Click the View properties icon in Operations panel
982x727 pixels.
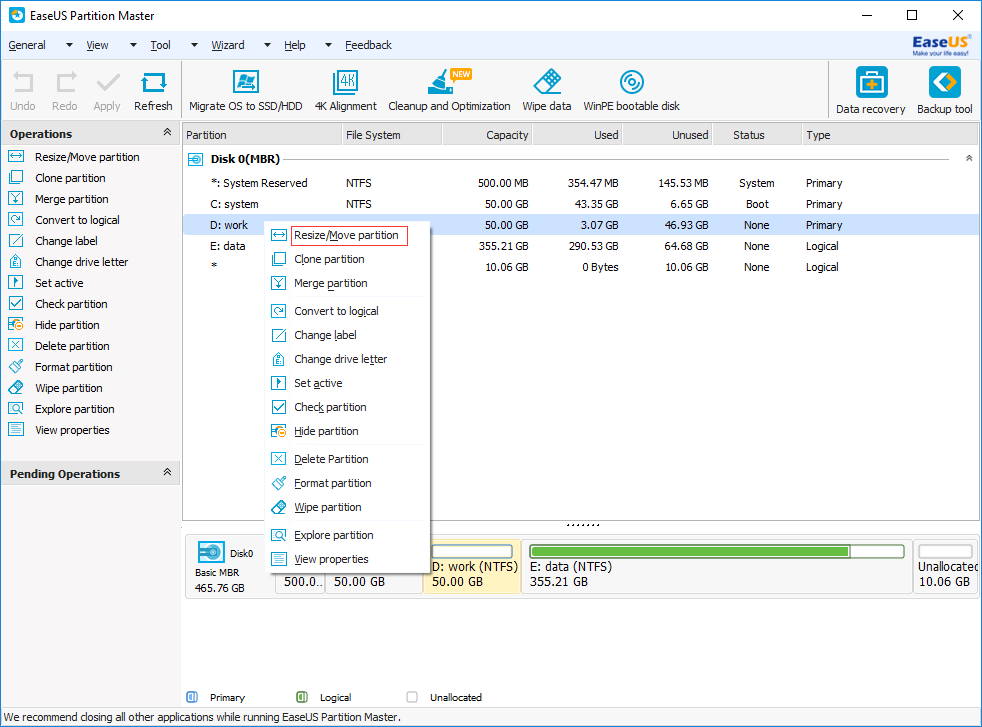pos(16,430)
